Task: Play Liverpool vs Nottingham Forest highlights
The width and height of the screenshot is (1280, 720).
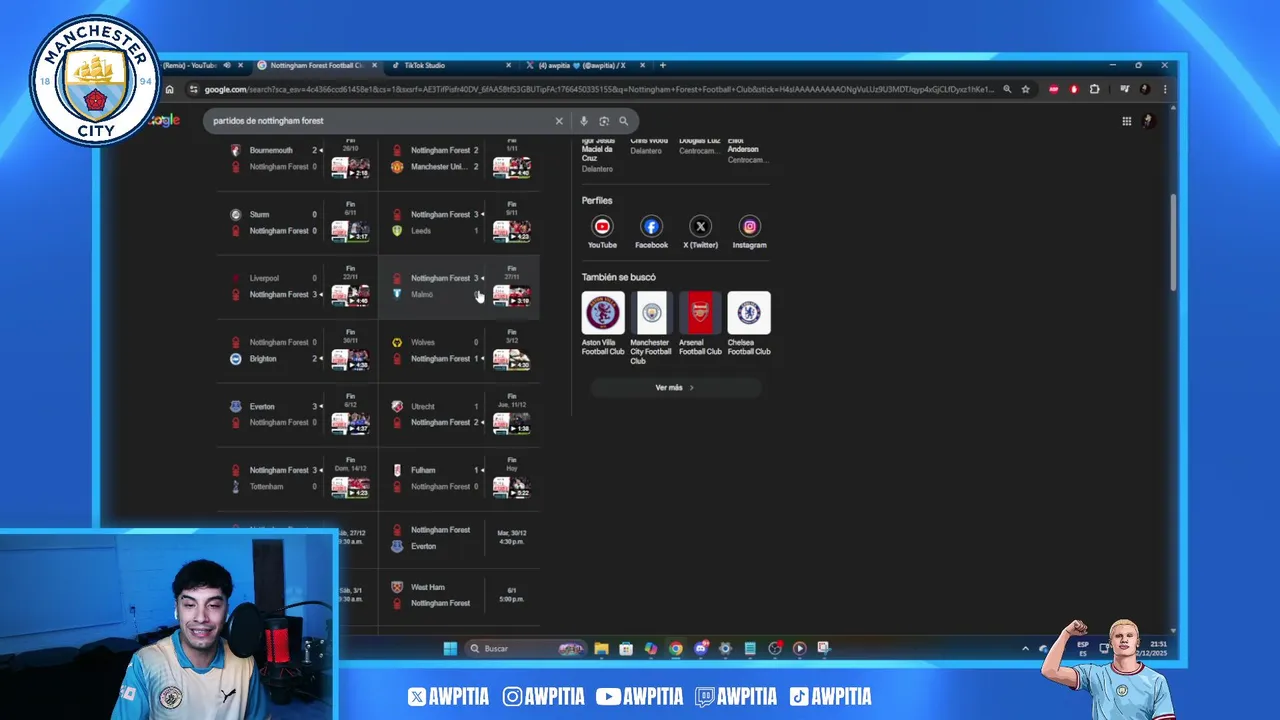Action: pyautogui.click(x=350, y=295)
